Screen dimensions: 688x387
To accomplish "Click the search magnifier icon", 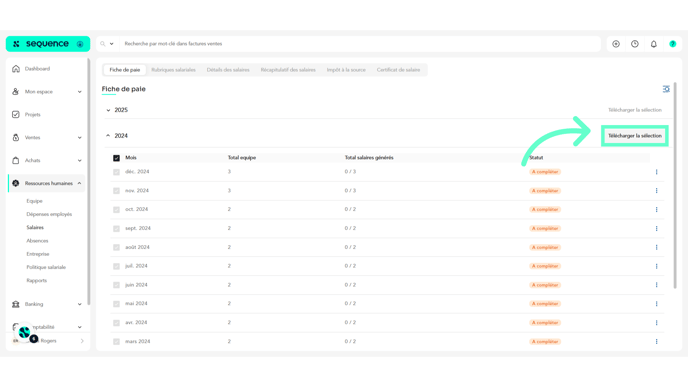I will click(x=103, y=44).
